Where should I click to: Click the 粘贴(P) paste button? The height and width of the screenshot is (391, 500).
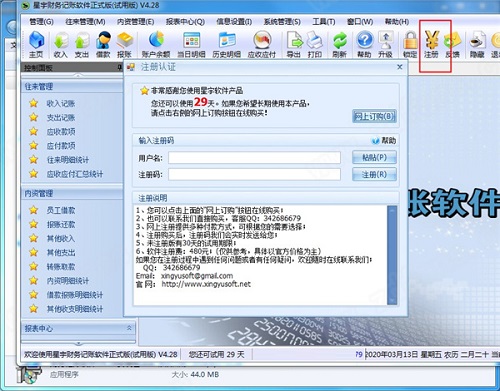tap(374, 157)
